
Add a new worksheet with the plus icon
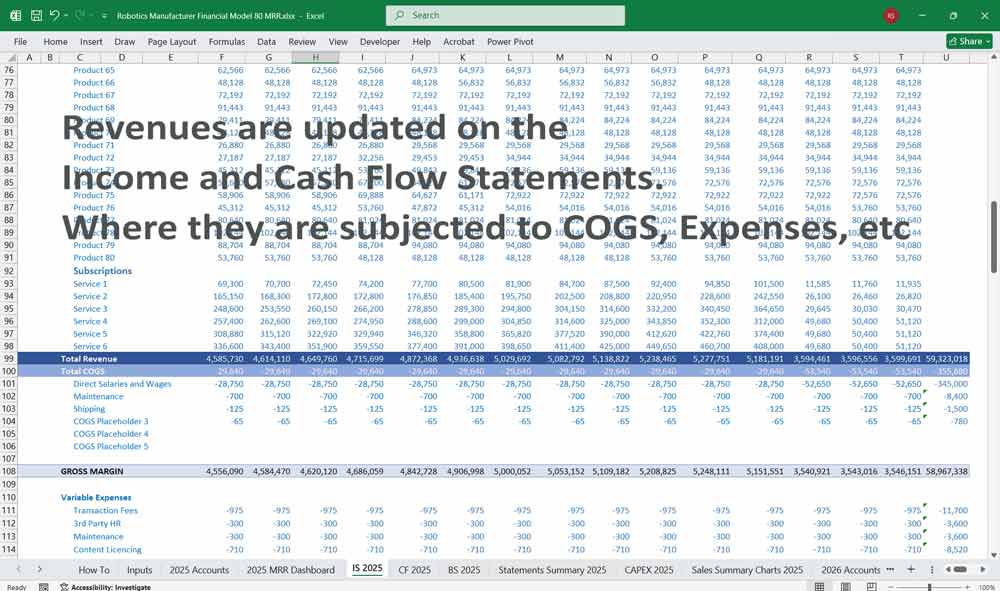911,569
